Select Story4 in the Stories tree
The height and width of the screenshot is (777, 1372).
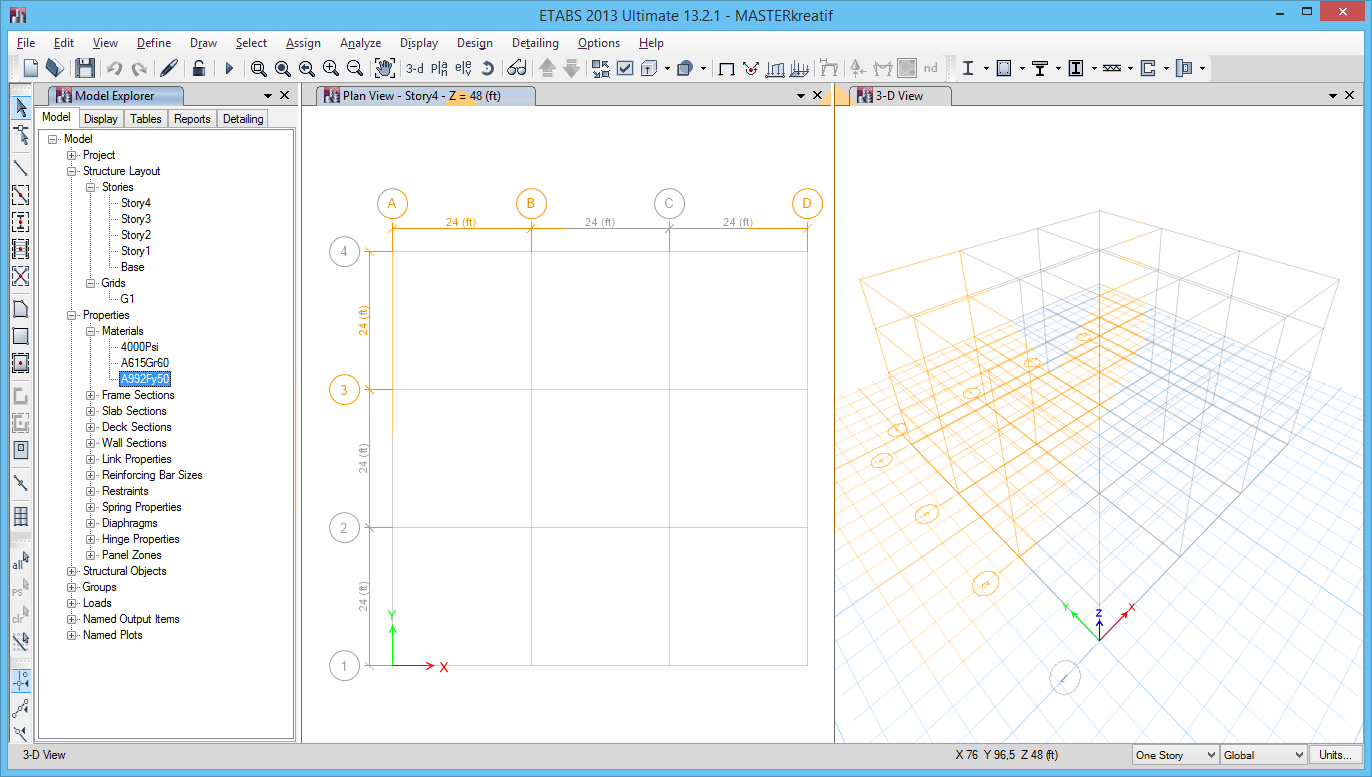pos(136,203)
